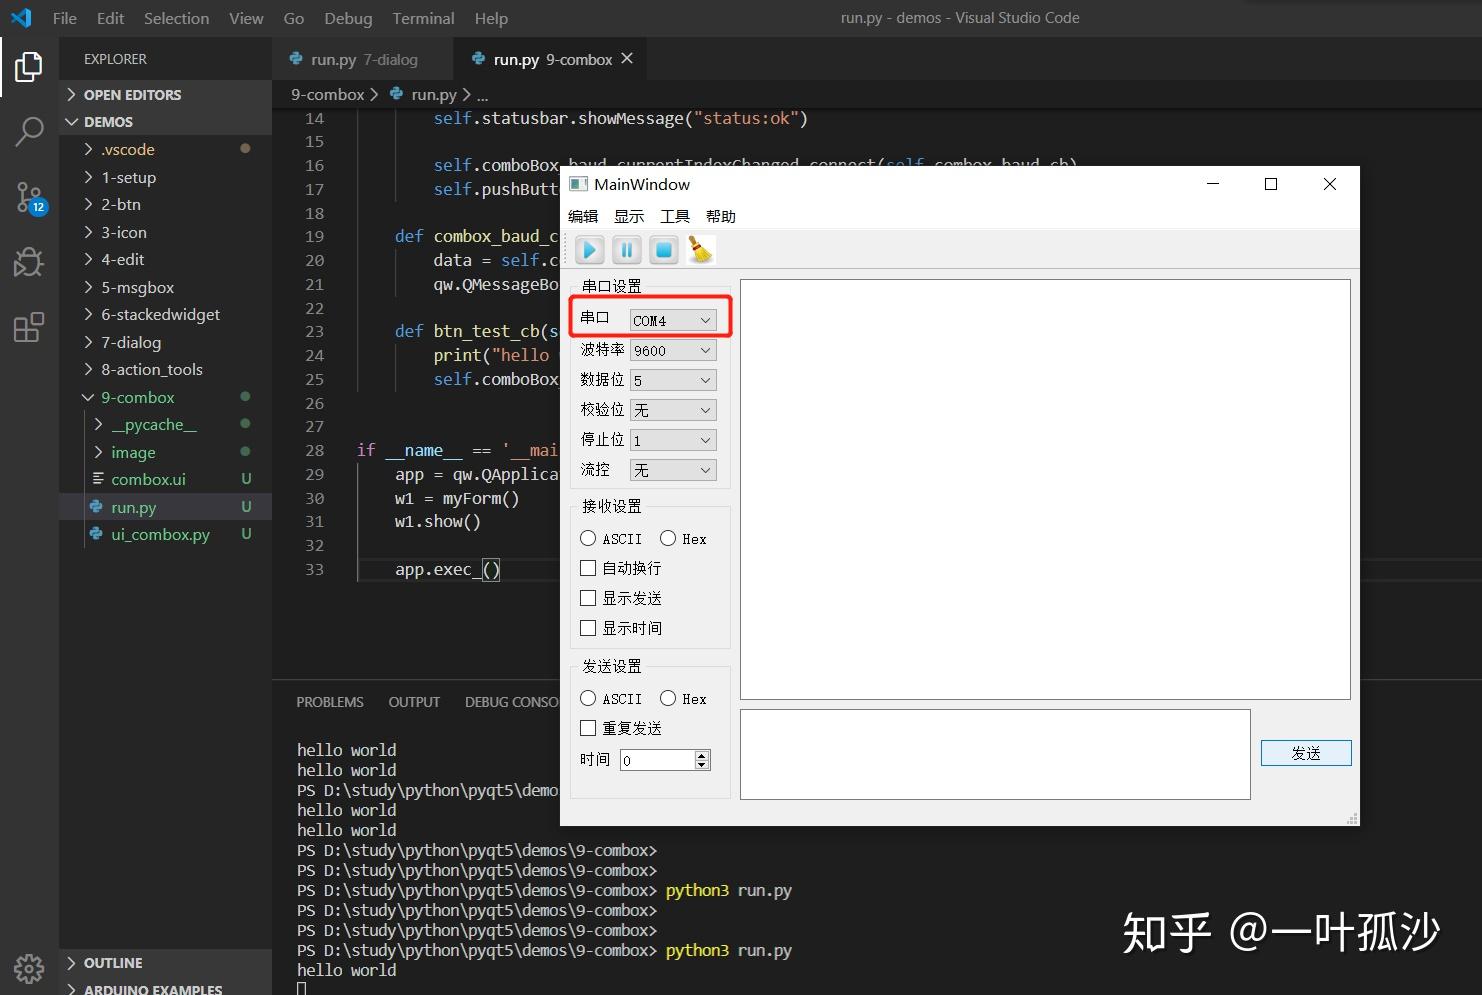The image size is (1482, 995).
Task: Click the 发送 send button
Action: click(1306, 752)
